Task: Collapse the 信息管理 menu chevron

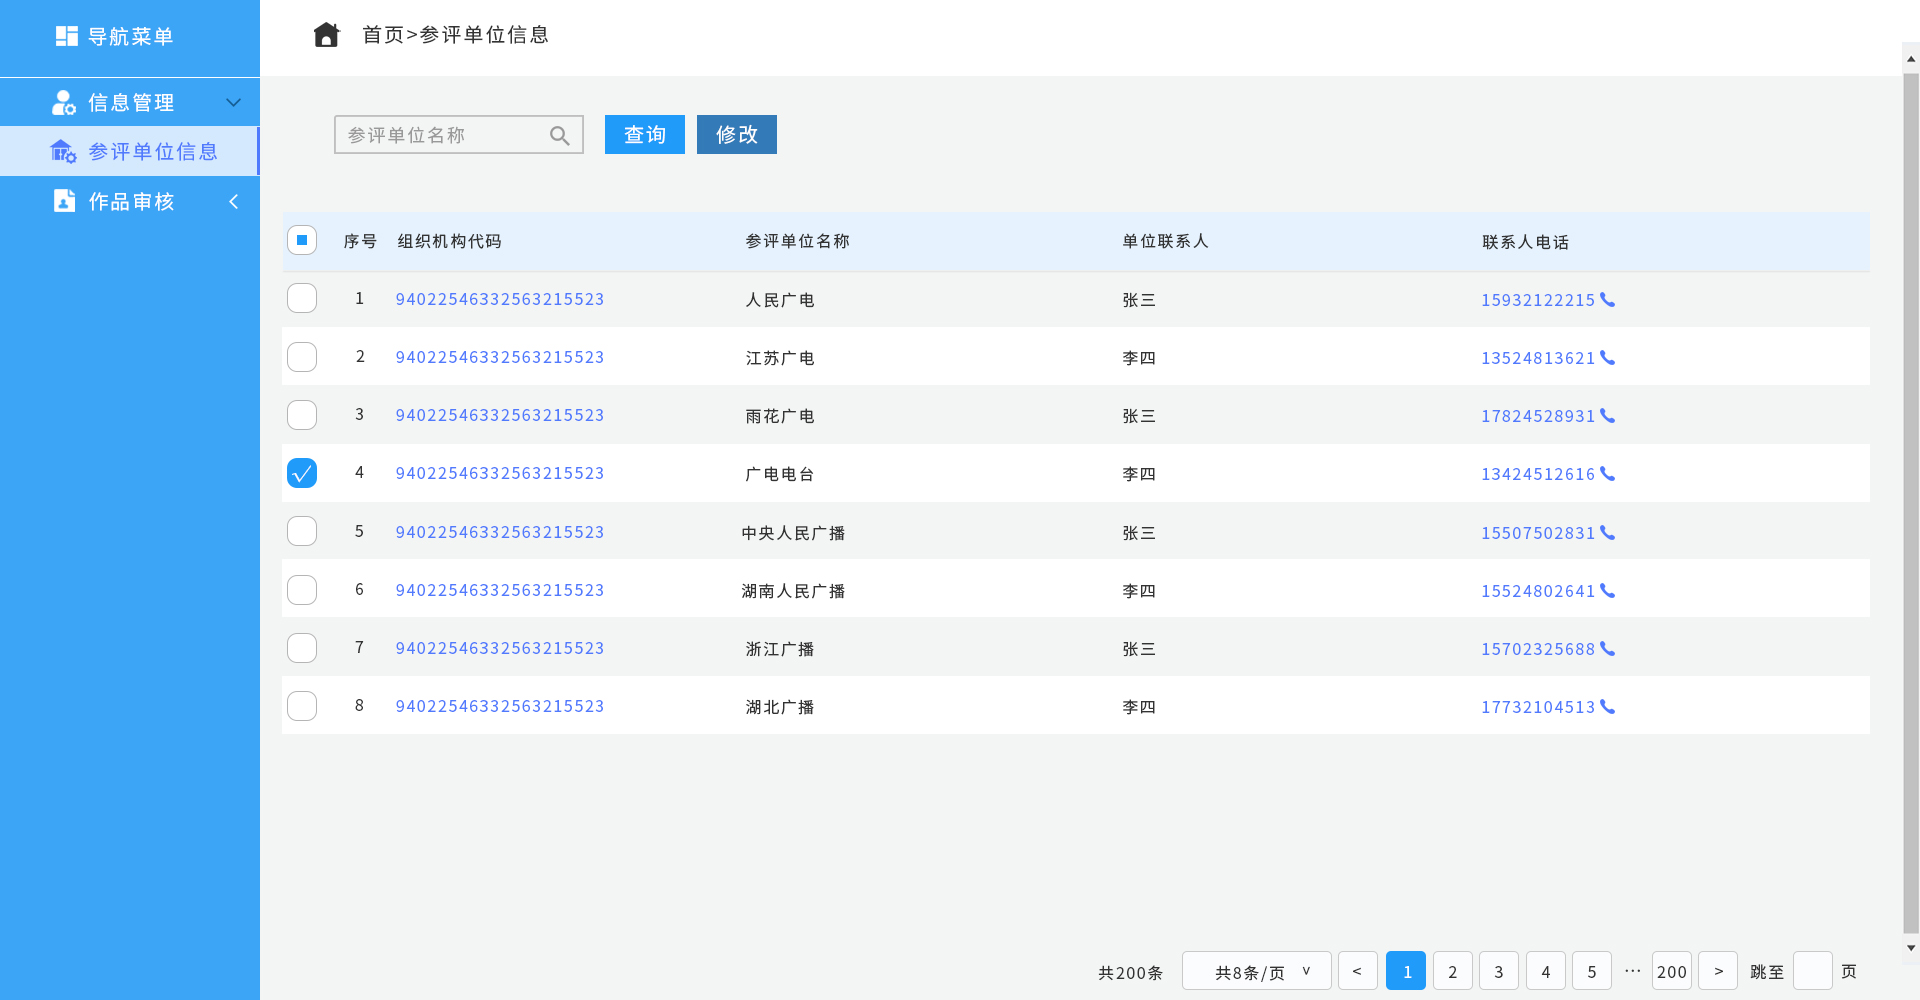Action: [233, 103]
